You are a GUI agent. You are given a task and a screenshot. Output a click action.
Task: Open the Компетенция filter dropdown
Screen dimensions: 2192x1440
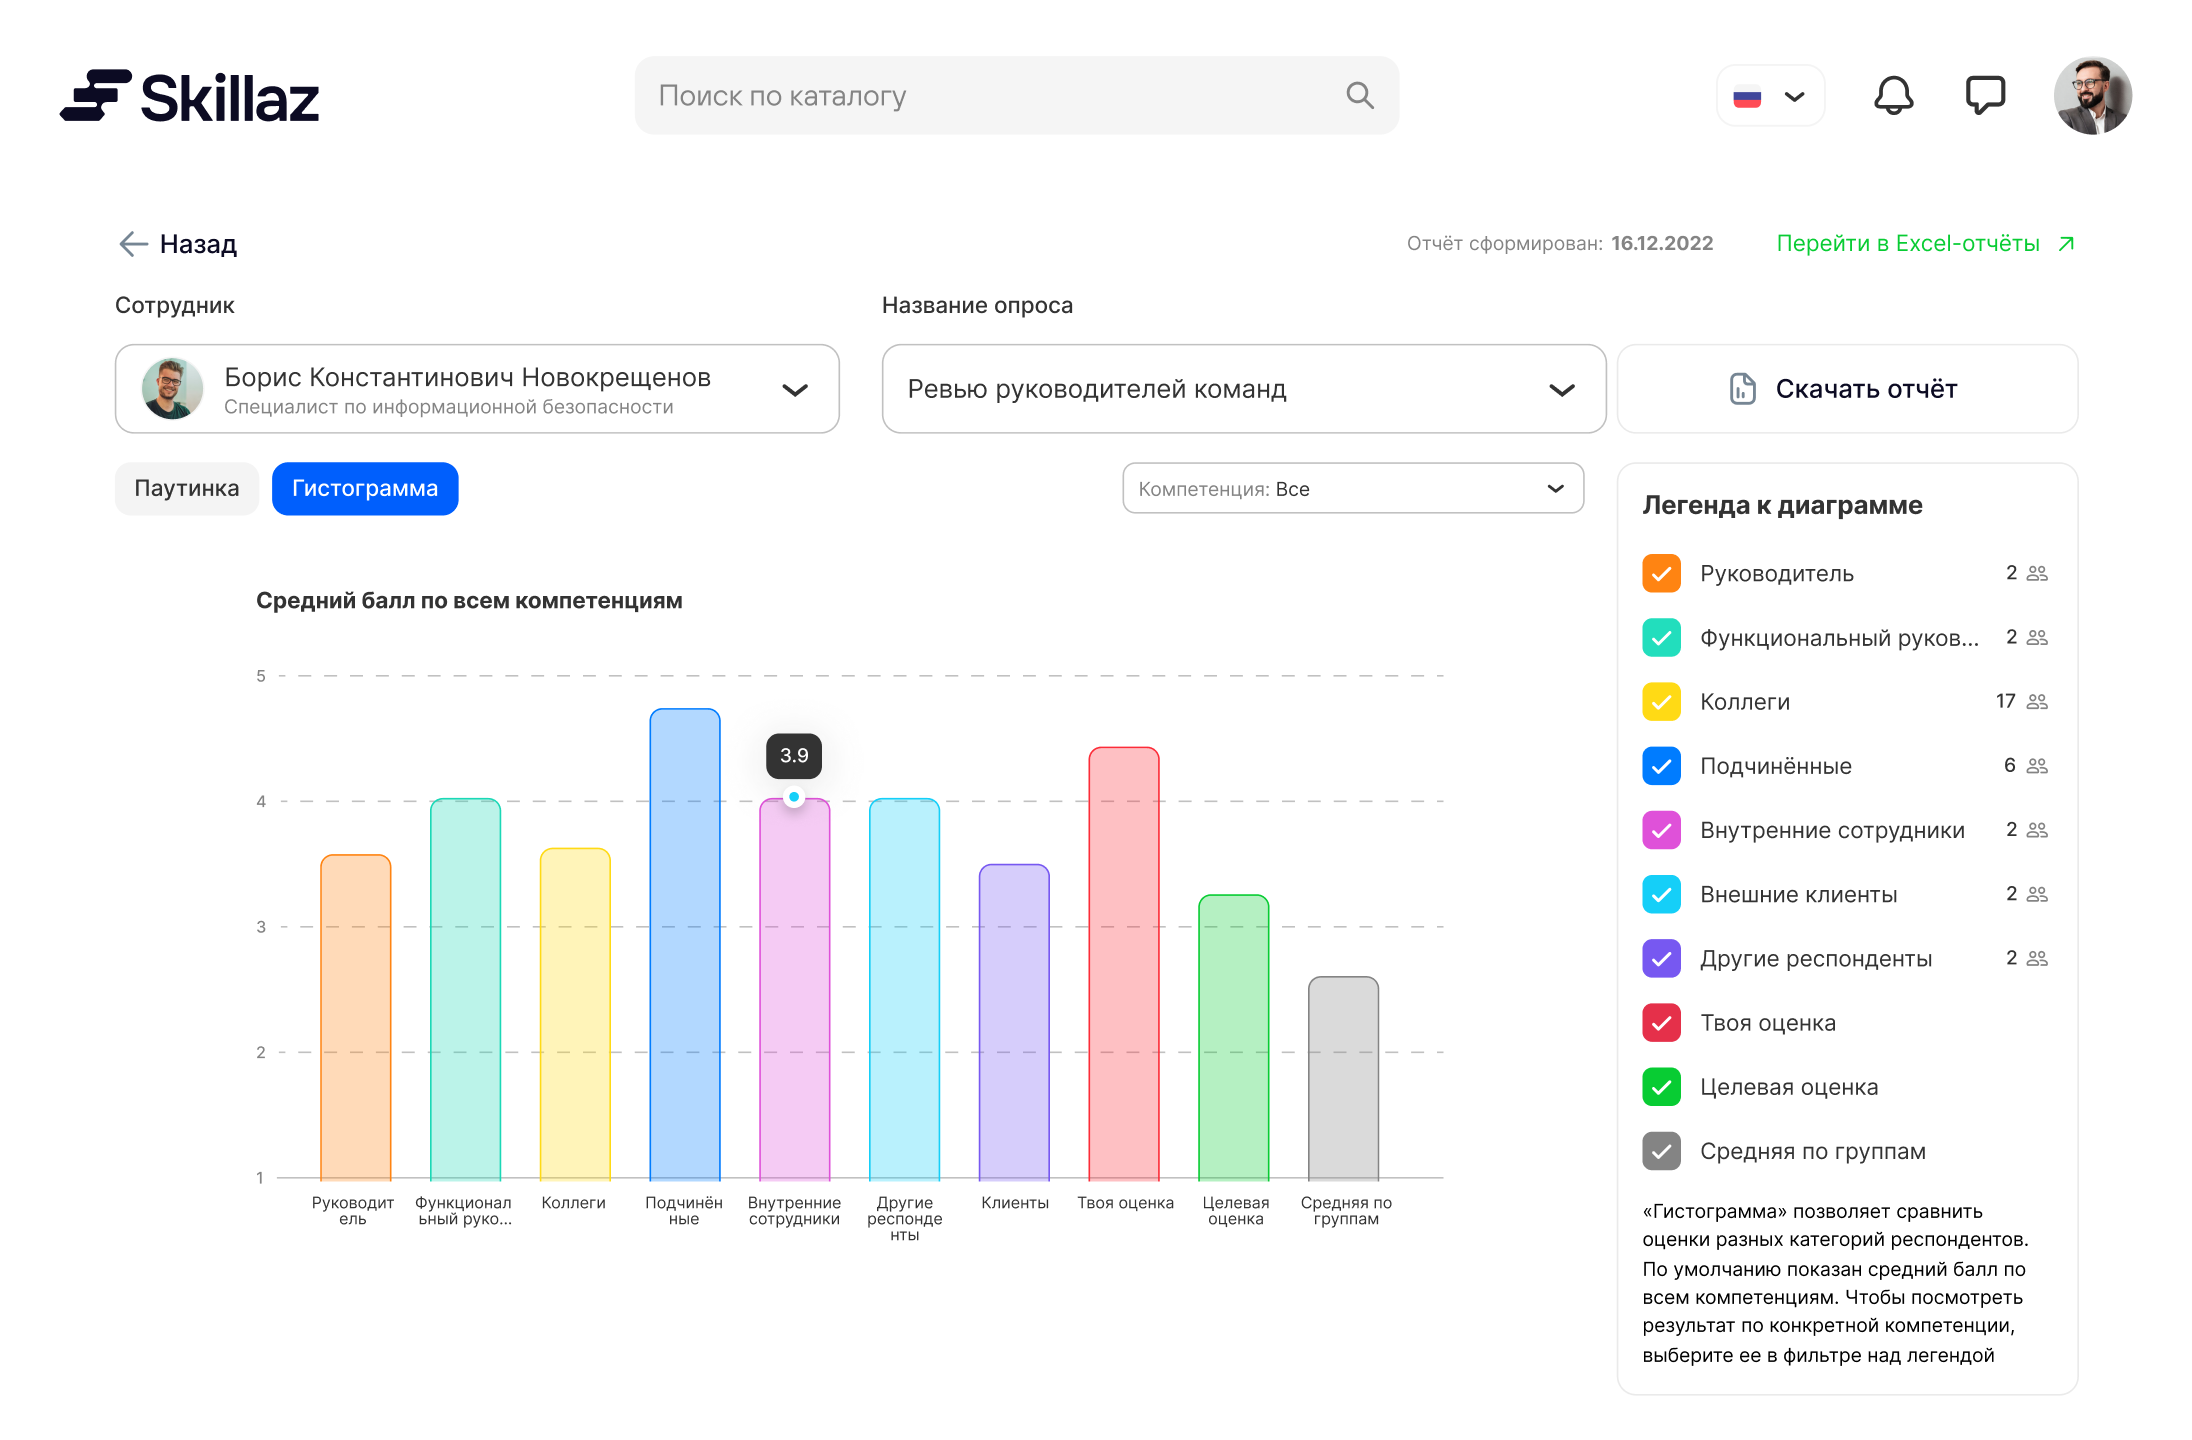point(1352,489)
